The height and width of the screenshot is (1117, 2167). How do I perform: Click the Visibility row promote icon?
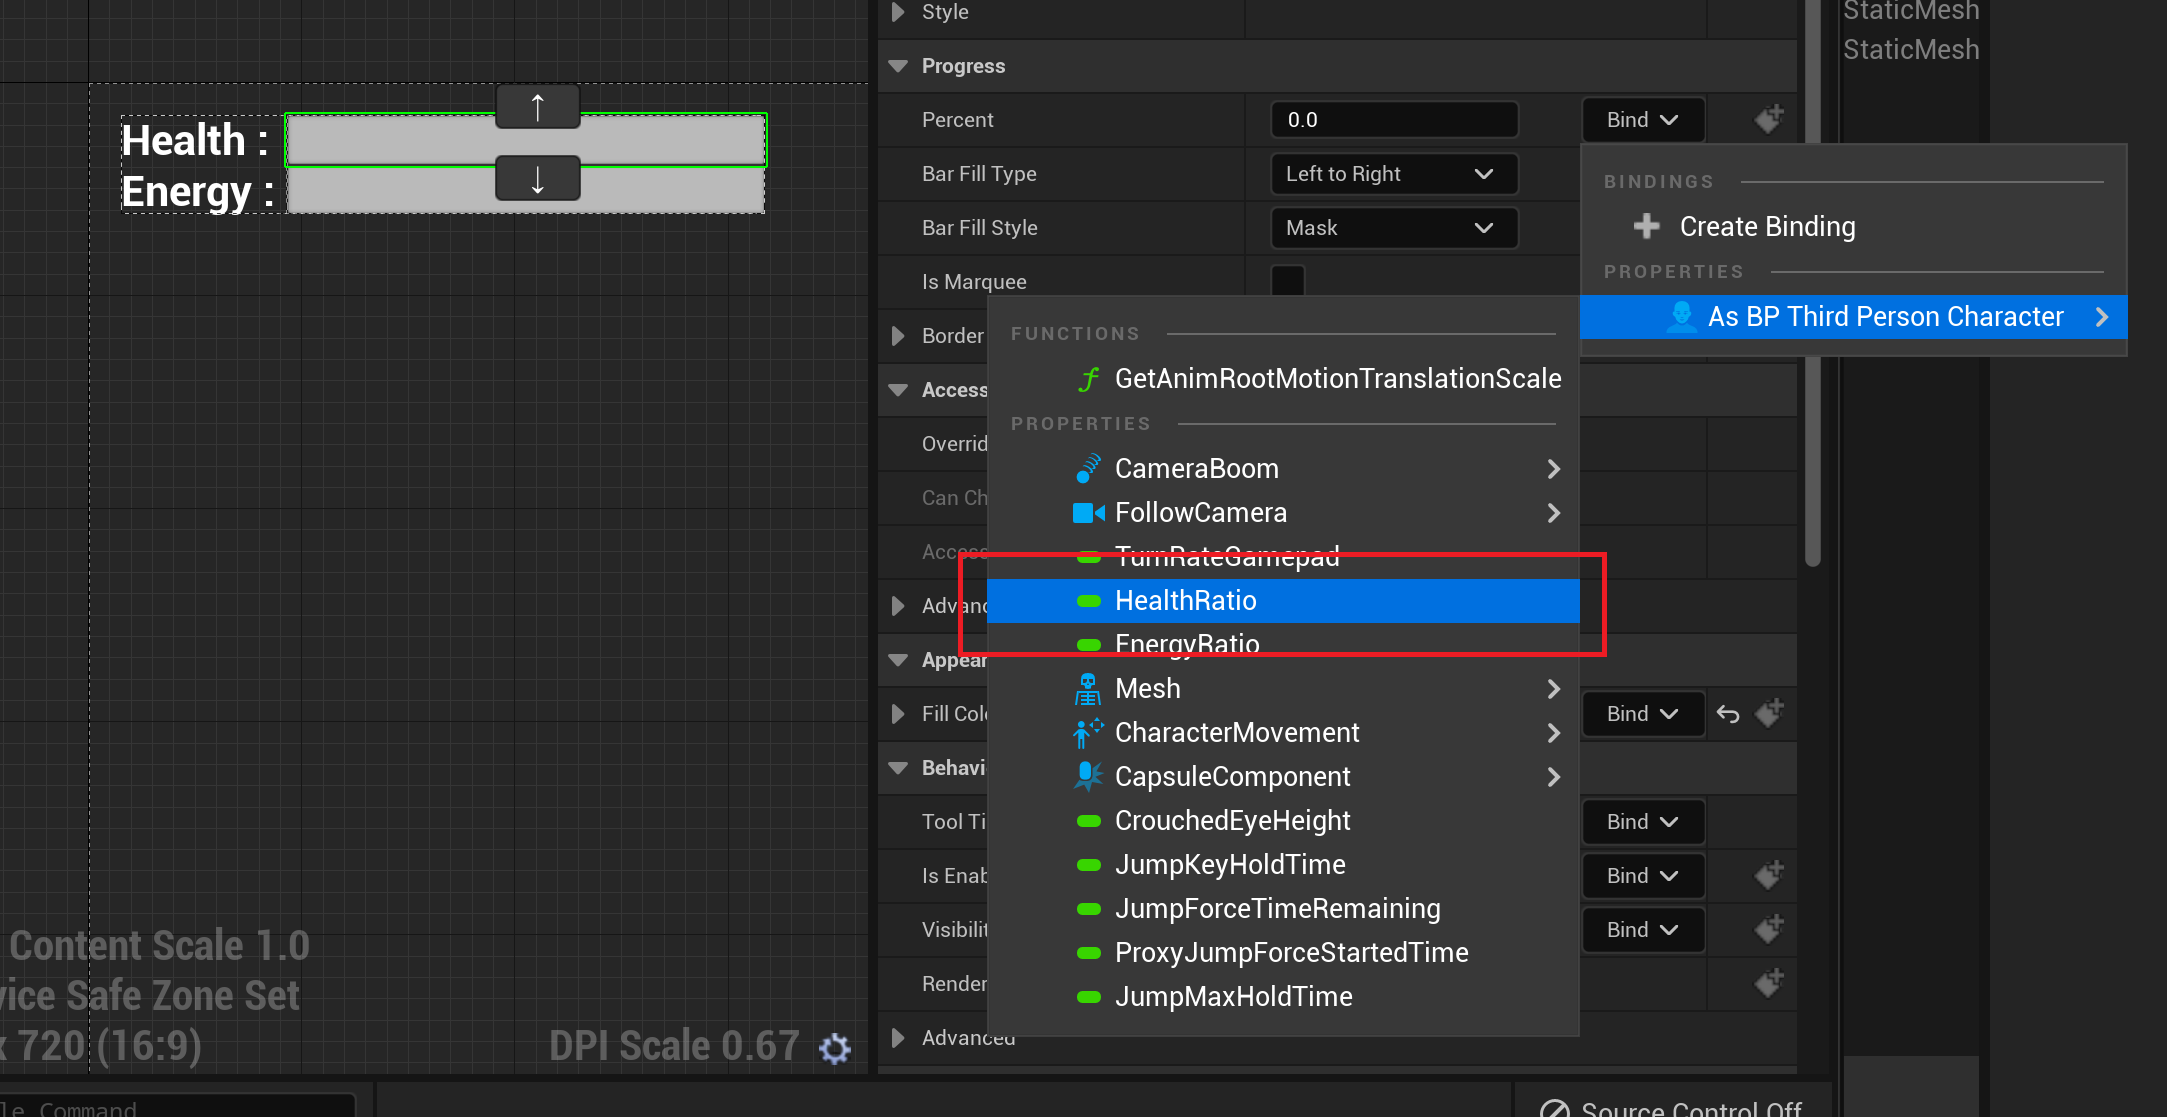(1769, 930)
